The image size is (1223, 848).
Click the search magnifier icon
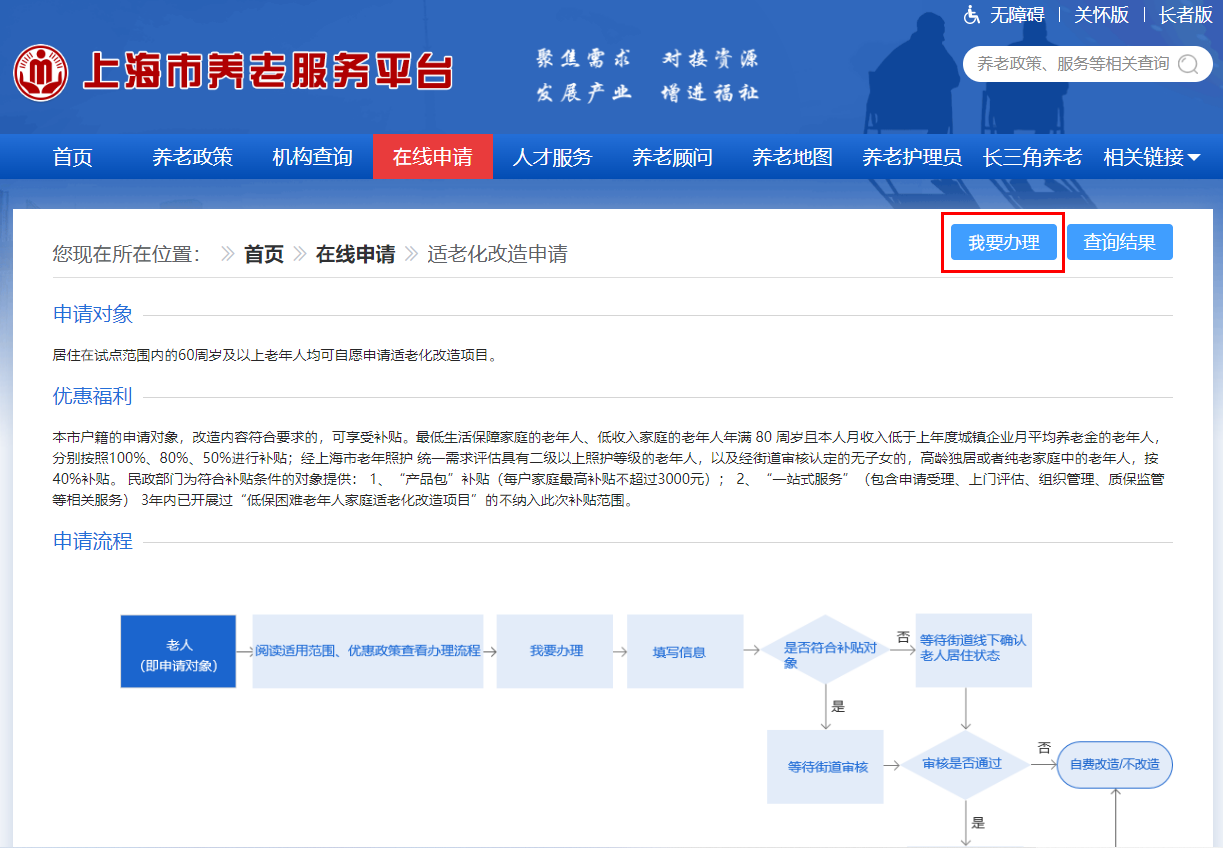pos(1188,64)
